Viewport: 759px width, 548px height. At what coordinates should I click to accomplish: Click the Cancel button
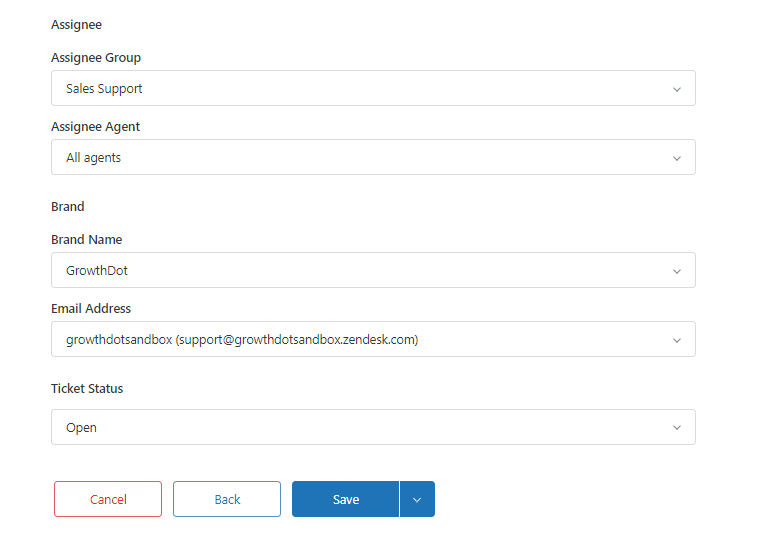108,499
